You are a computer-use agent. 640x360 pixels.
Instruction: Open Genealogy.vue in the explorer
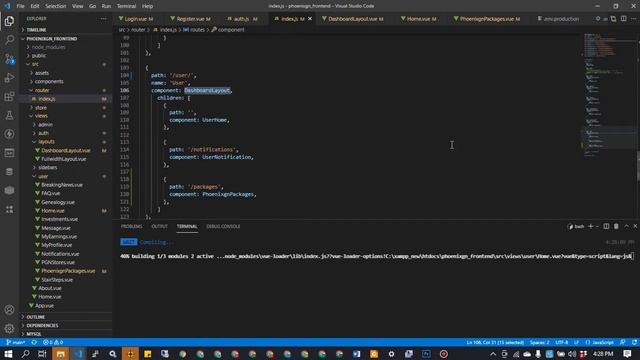point(58,202)
